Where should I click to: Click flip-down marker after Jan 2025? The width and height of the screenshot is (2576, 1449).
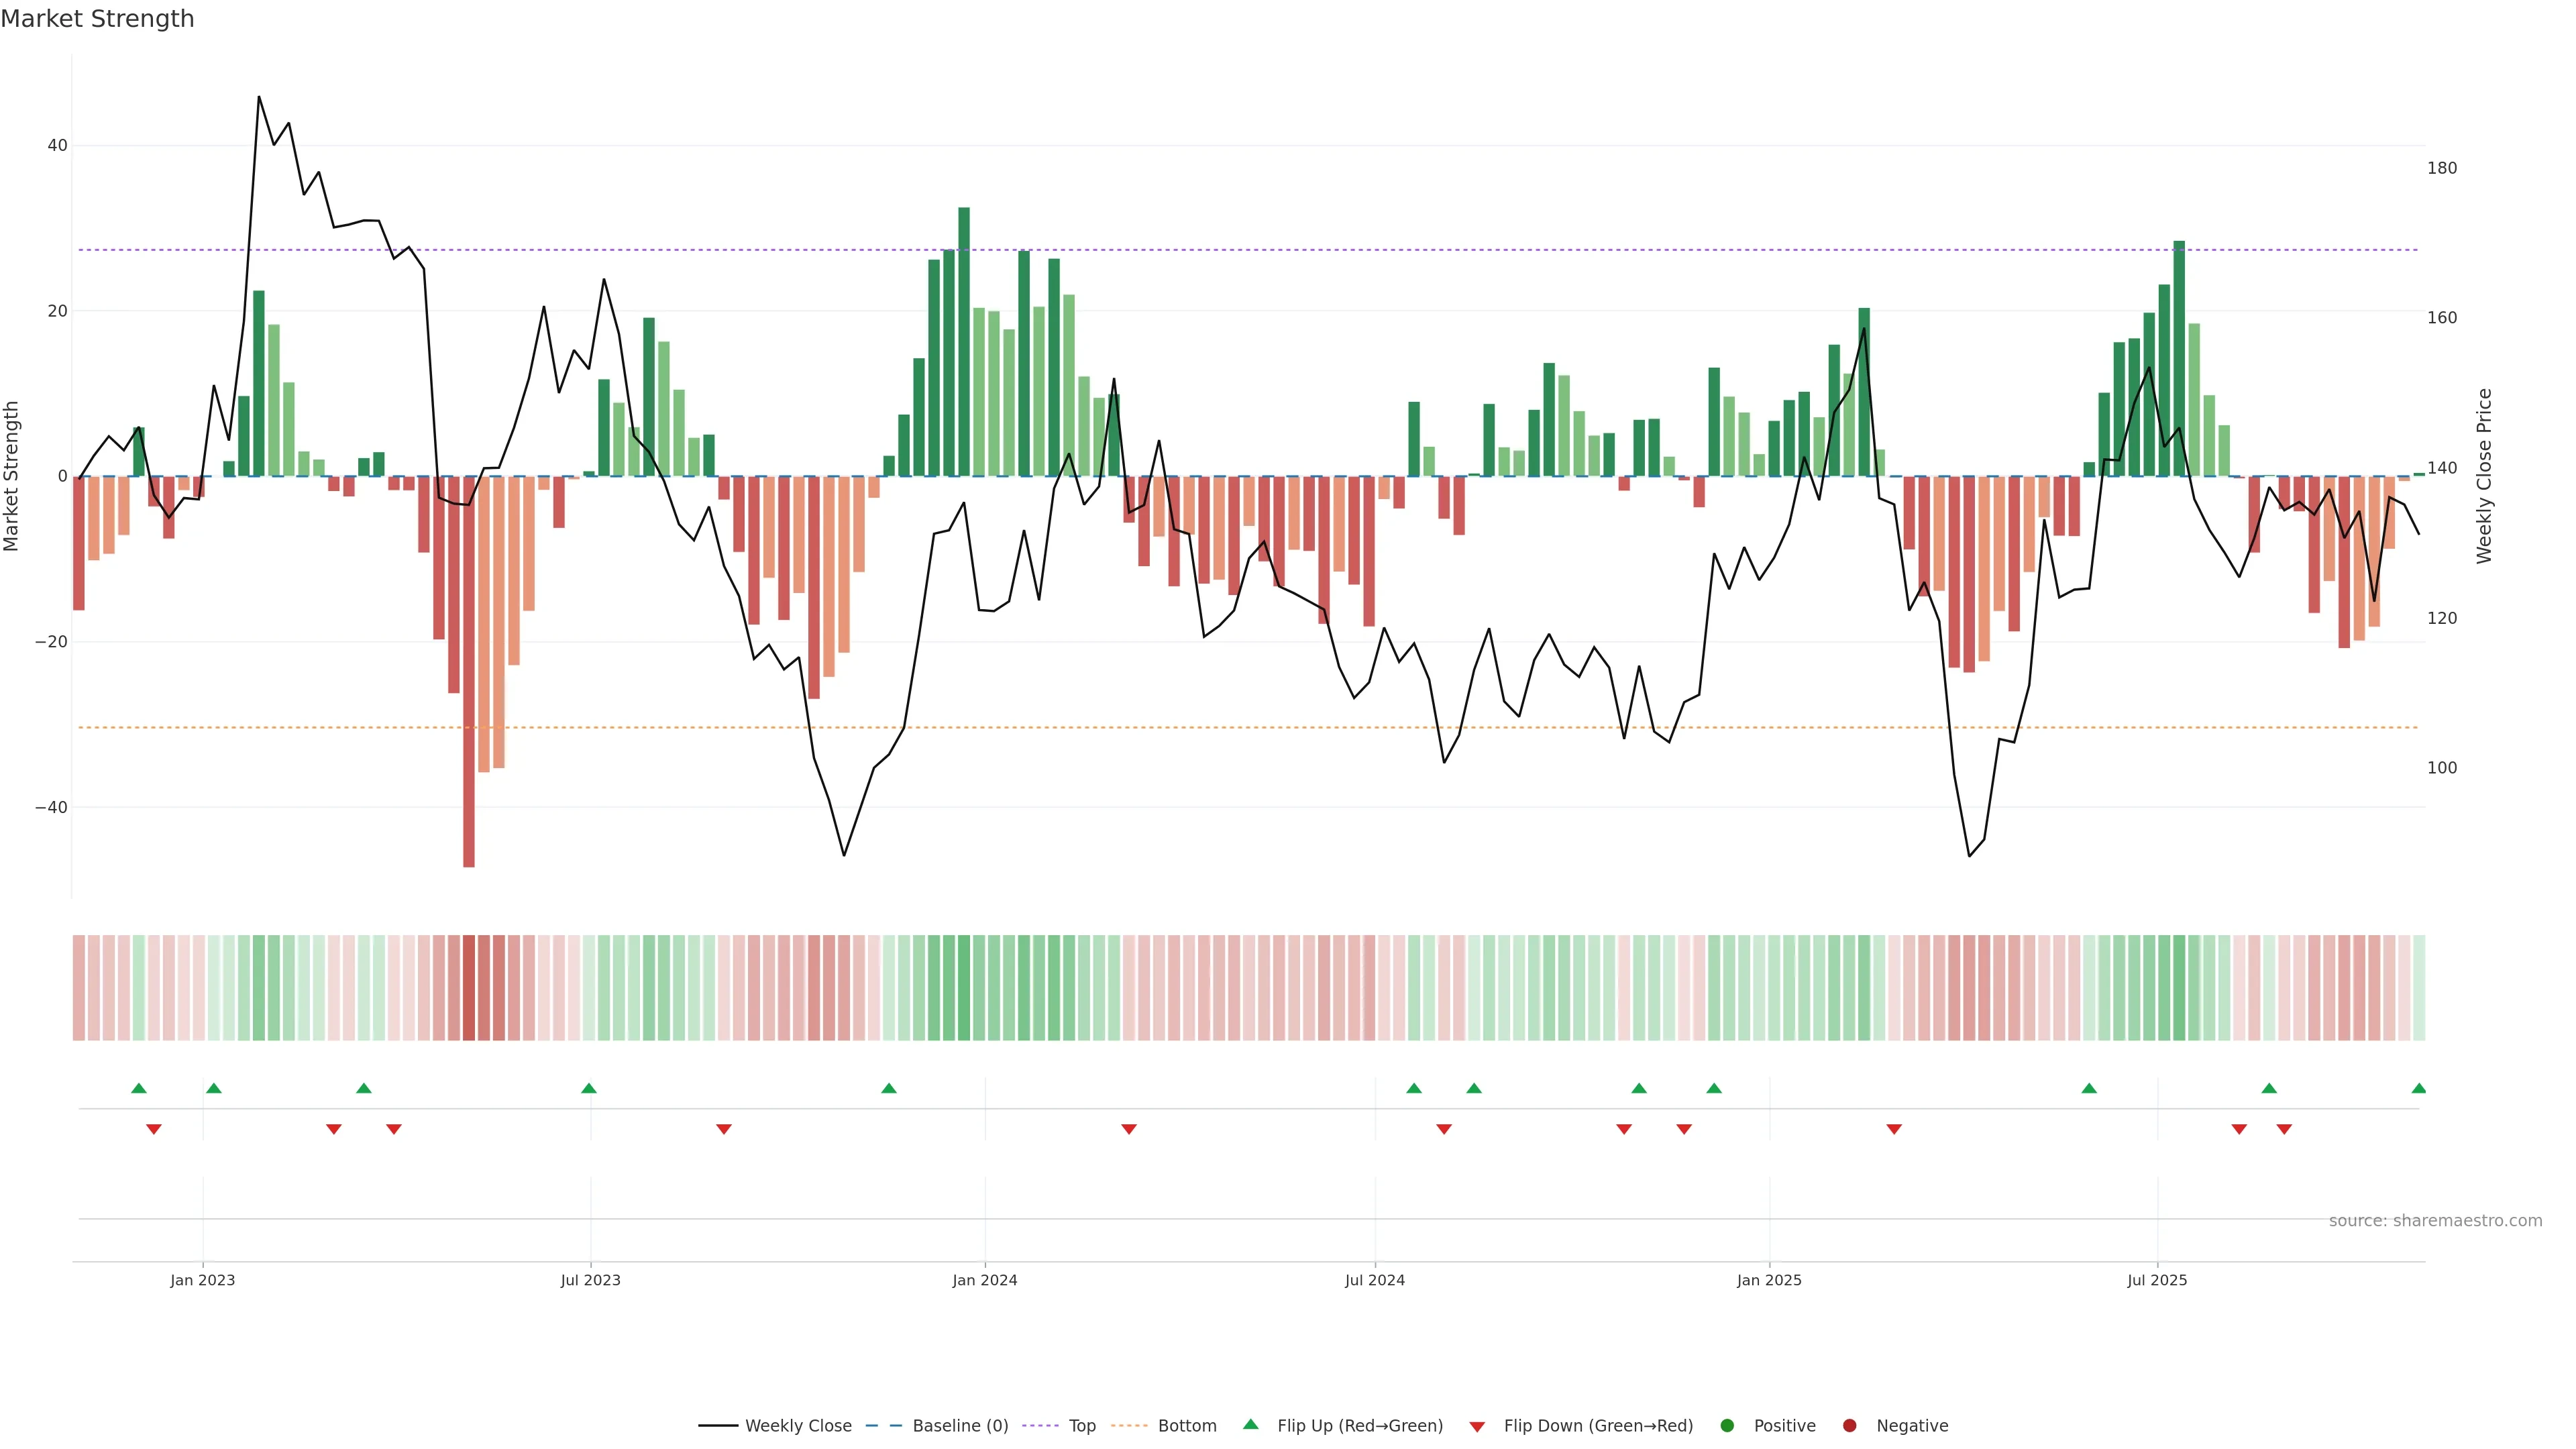[x=1894, y=1129]
